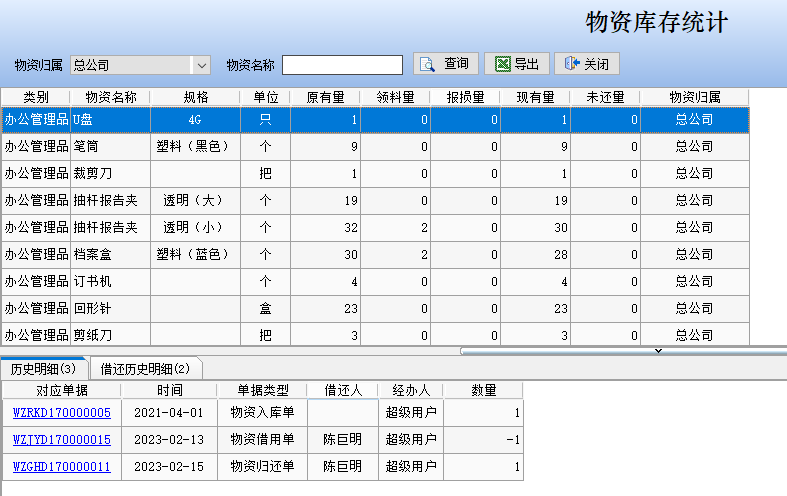The image size is (787, 496).
Task: Click the 物资名称 text input field
Action: tap(342, 65)
